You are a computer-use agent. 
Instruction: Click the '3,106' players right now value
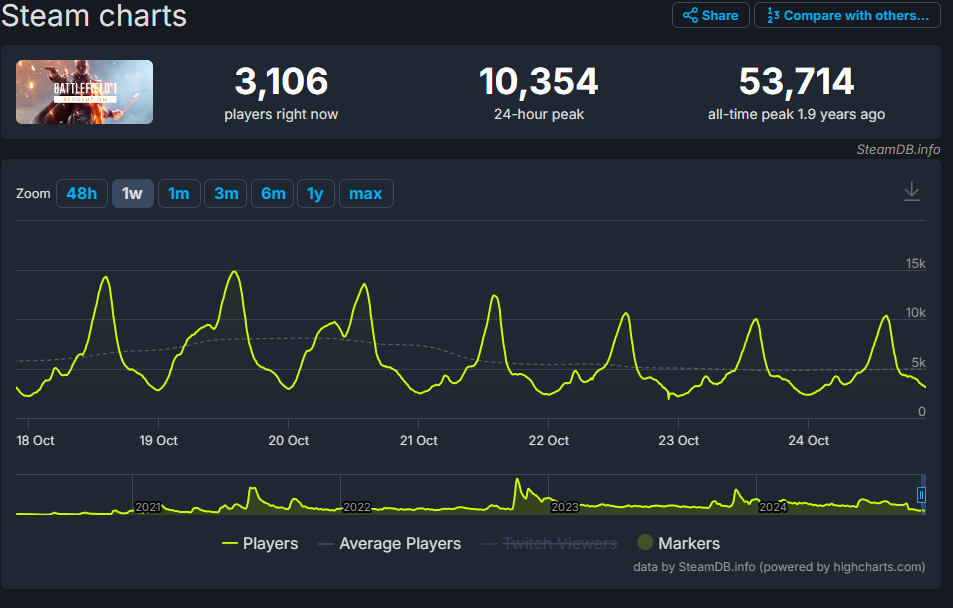click(x=281, y=81)
